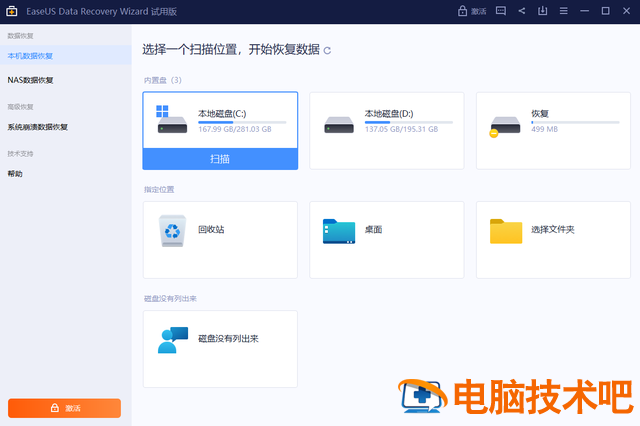Click the 回收站 recycle bin icon
The image size is (640, 426).
tap(172, 231)
